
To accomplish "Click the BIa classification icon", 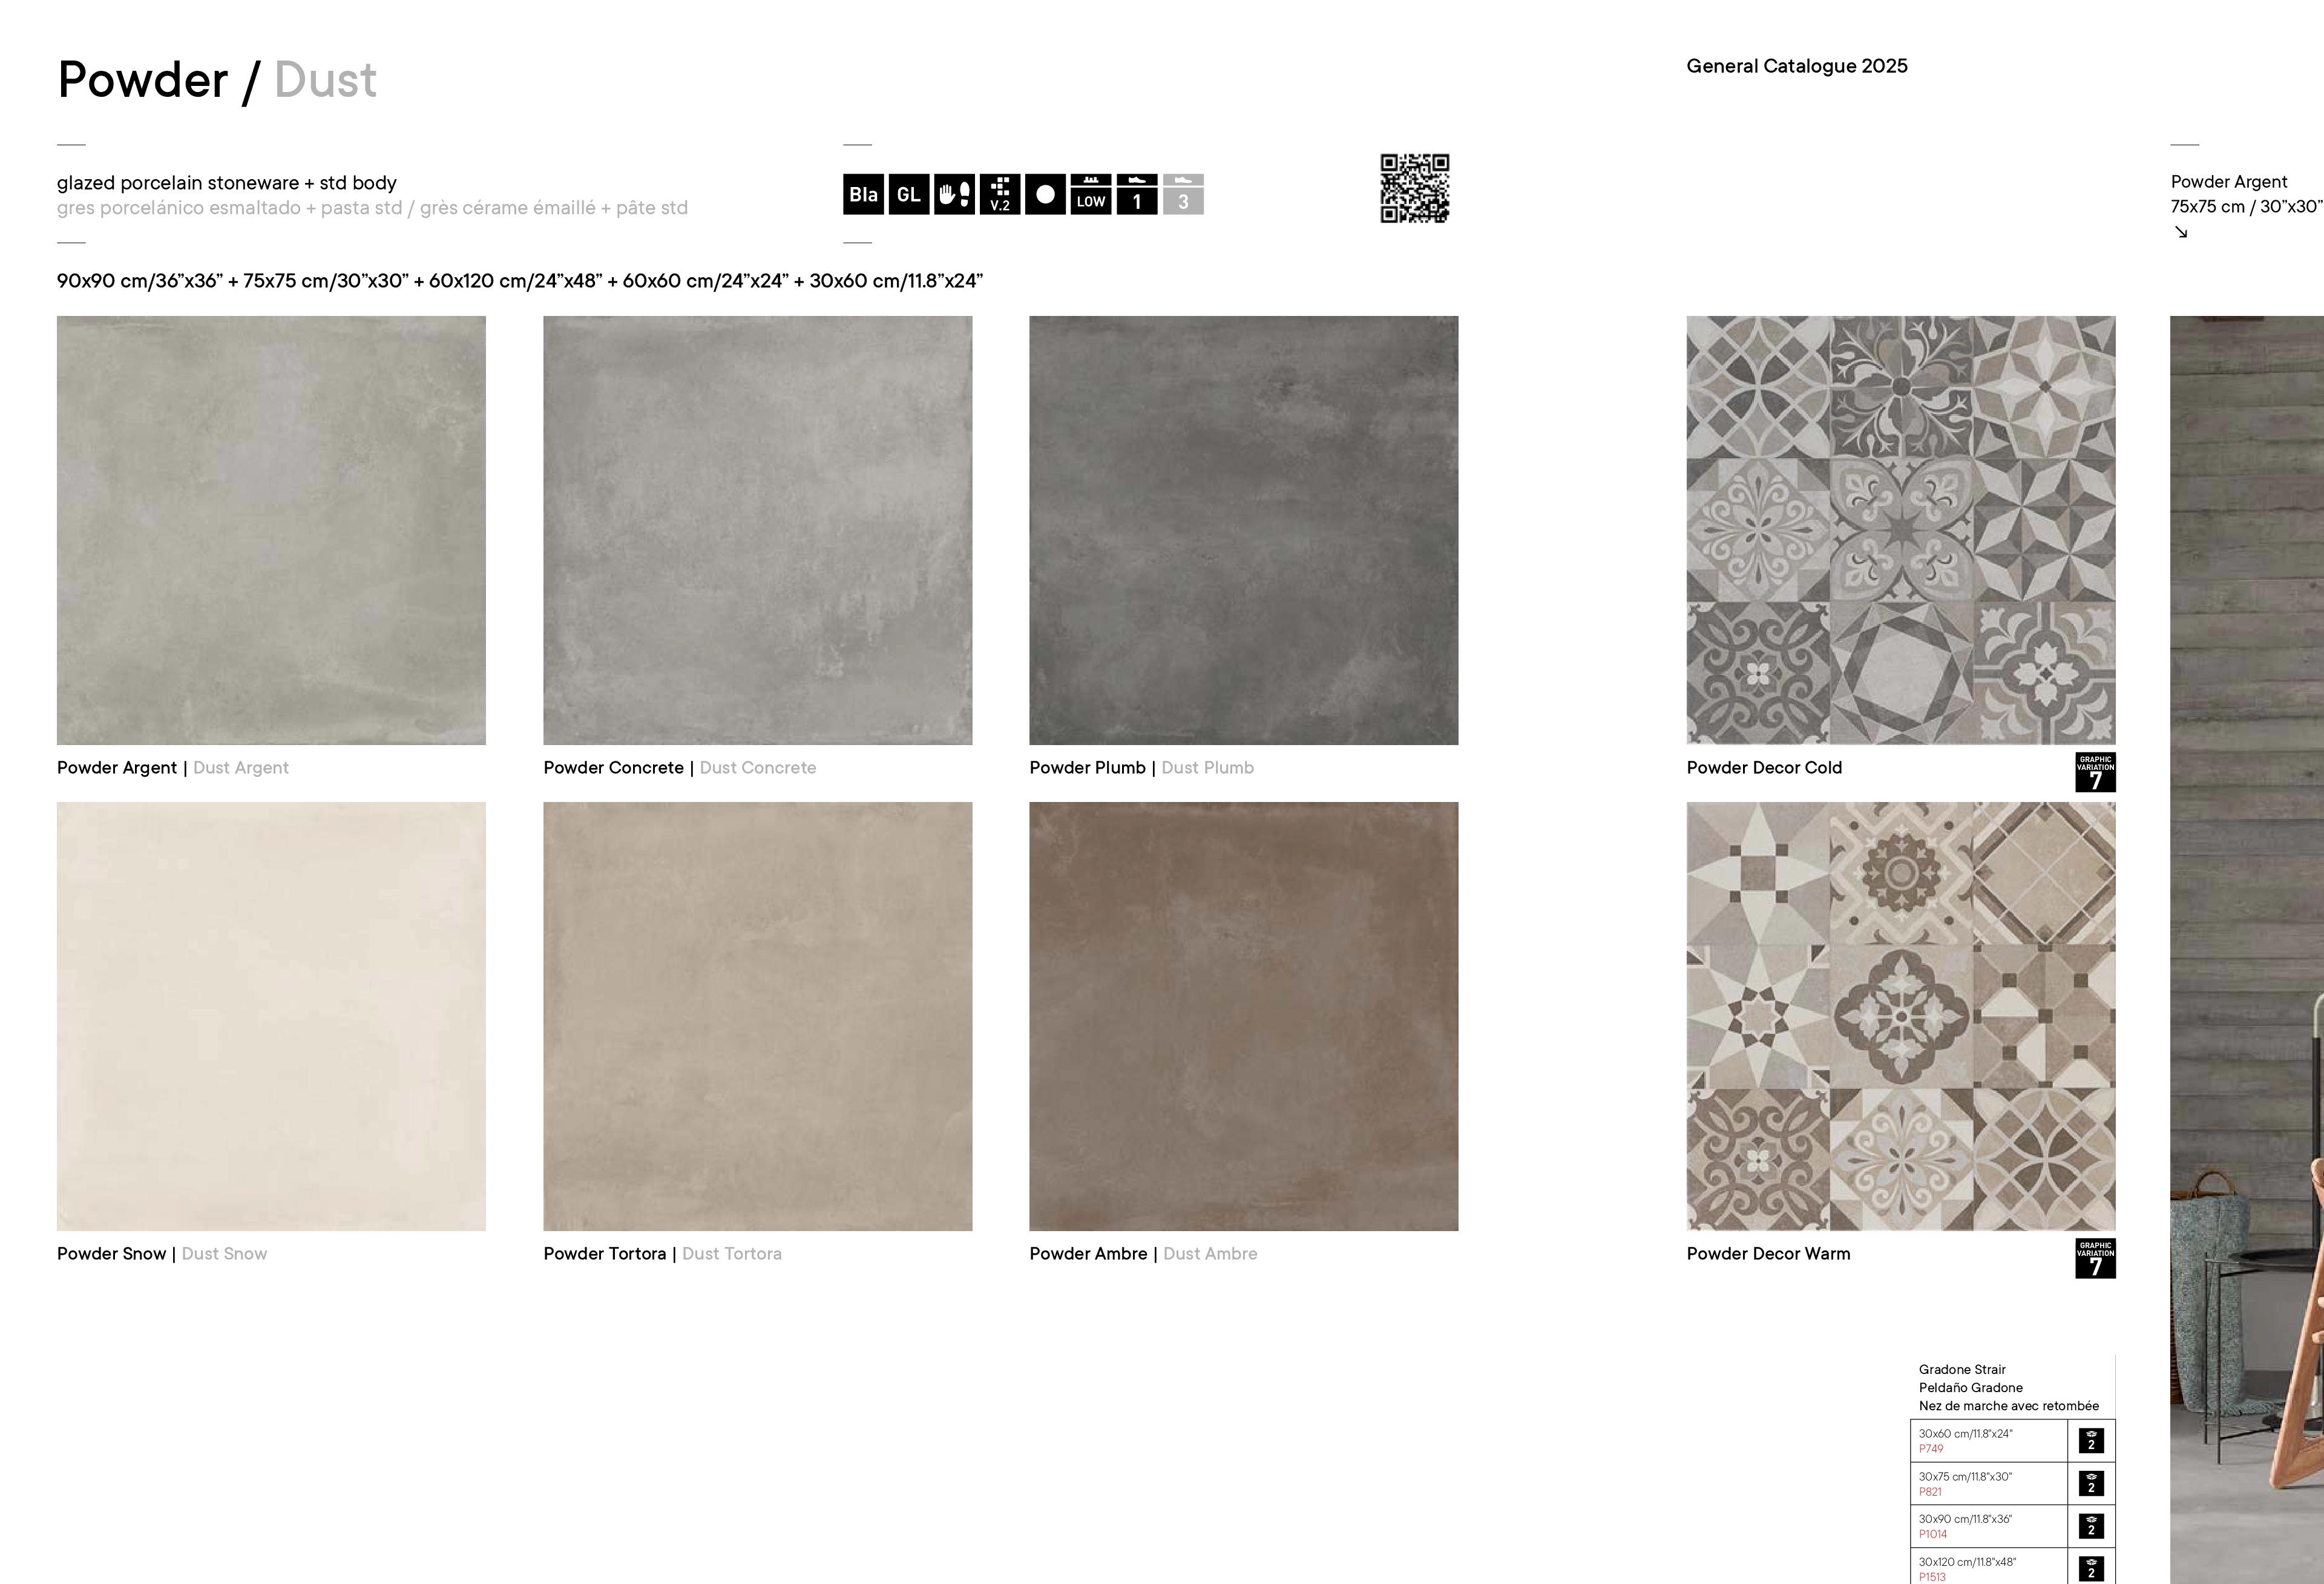I will click(863, 194).
